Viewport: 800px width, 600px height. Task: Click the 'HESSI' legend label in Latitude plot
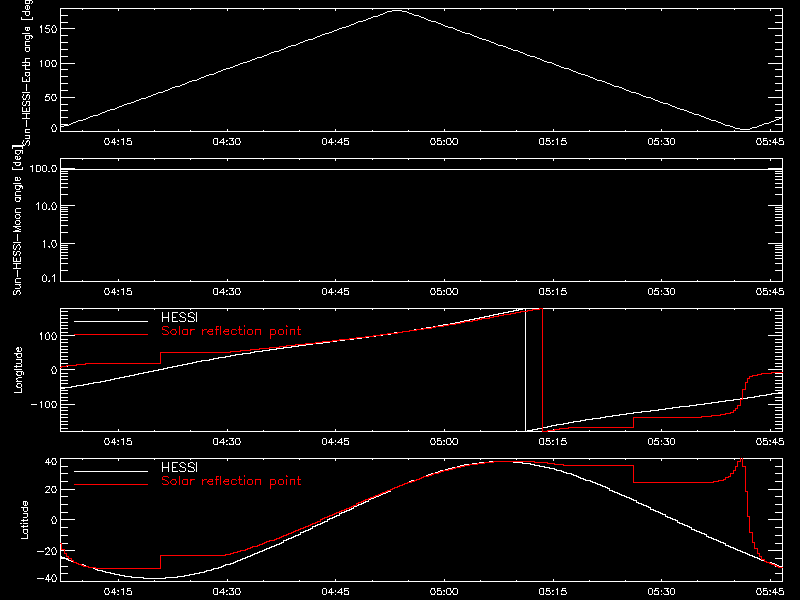(x=179, y=468)
